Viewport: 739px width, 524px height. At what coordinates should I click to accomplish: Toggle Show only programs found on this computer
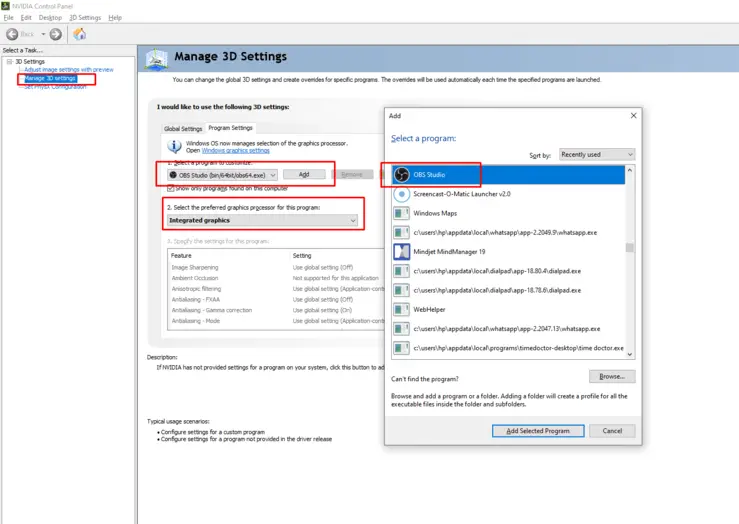point(171,188)
